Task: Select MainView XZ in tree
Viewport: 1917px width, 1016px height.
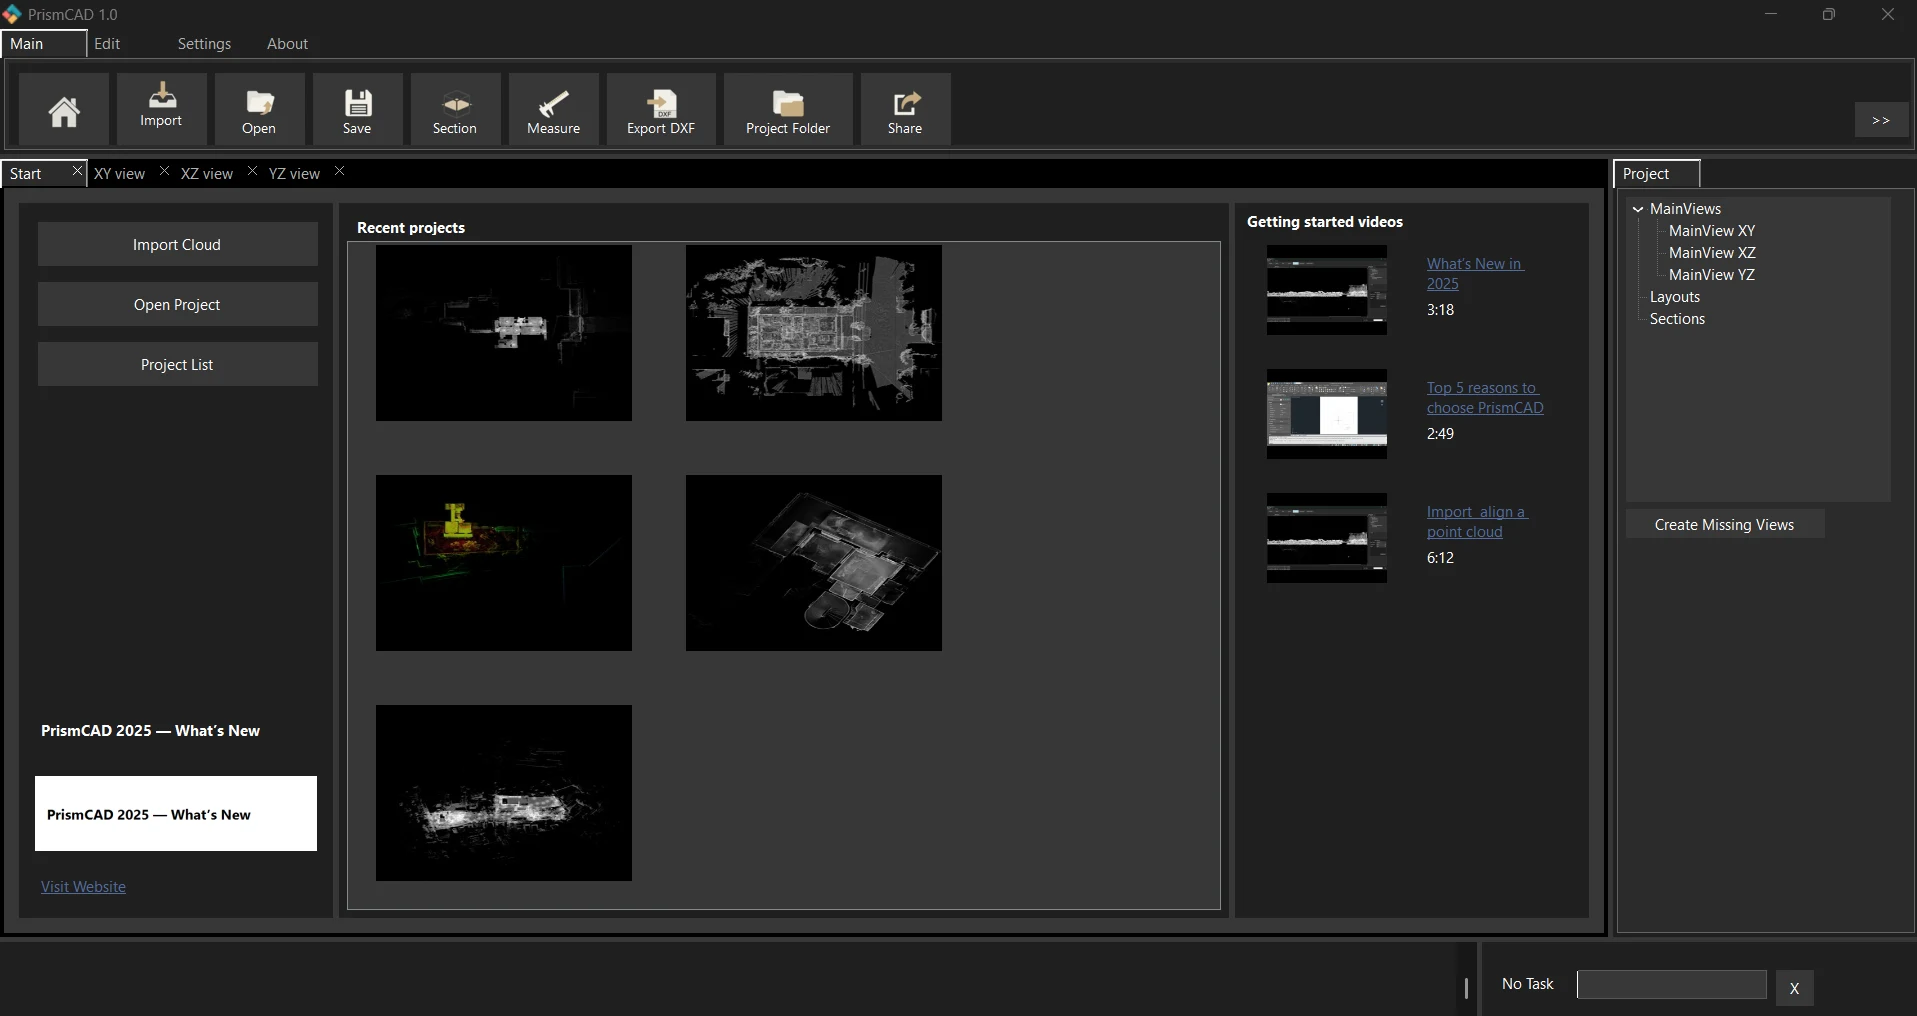Action: tap(1712, 253)
